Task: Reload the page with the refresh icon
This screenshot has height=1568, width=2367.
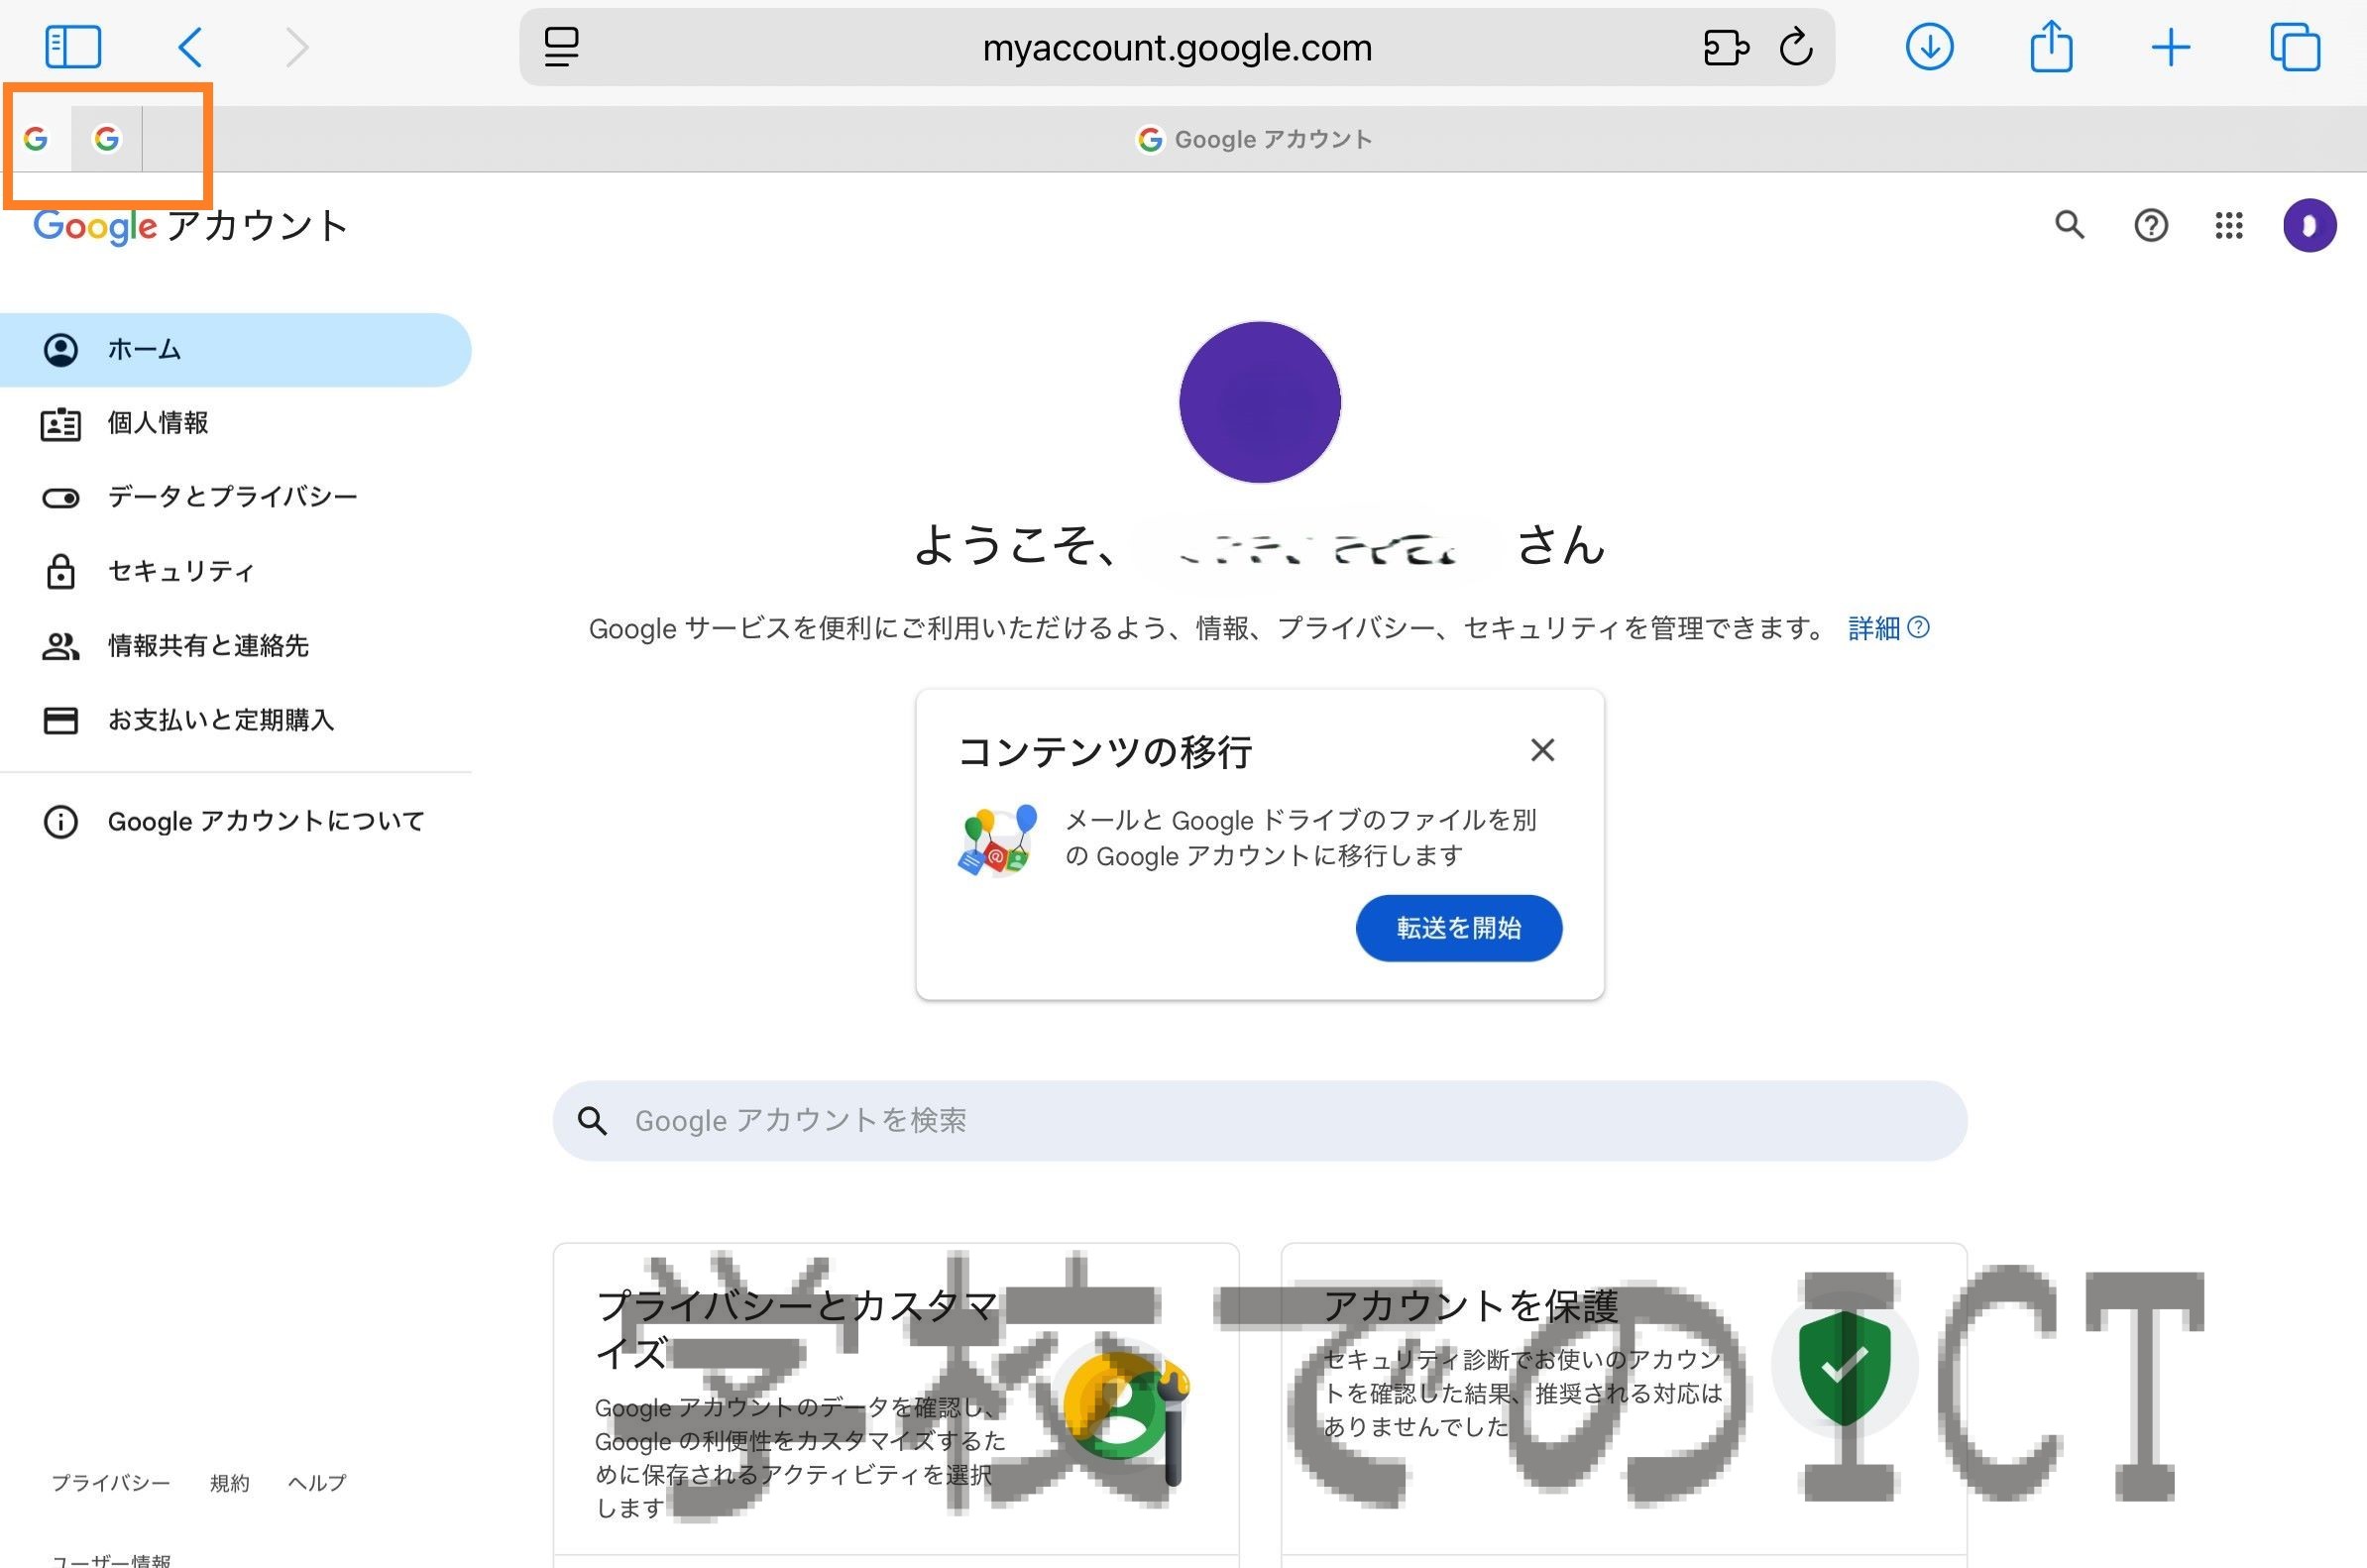Action: coord(1796,46)
